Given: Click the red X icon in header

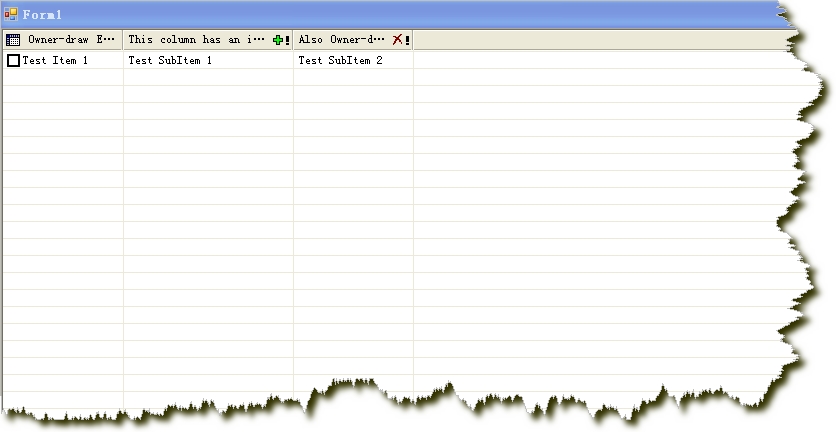Looking at the screenshot, I should pos(398,39).
